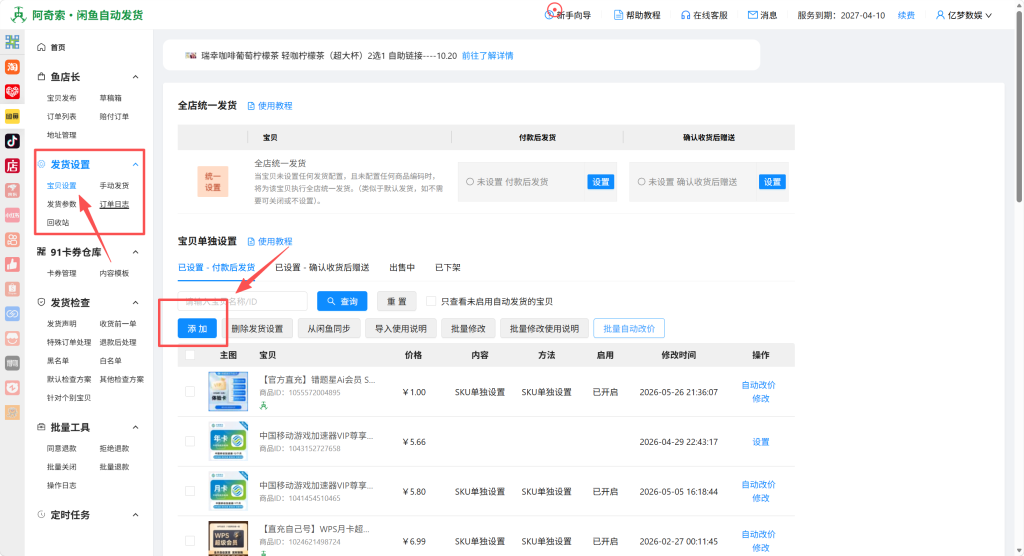Click the 阿奇索 logo icon

pyautogui.click(x=19, y=14)
